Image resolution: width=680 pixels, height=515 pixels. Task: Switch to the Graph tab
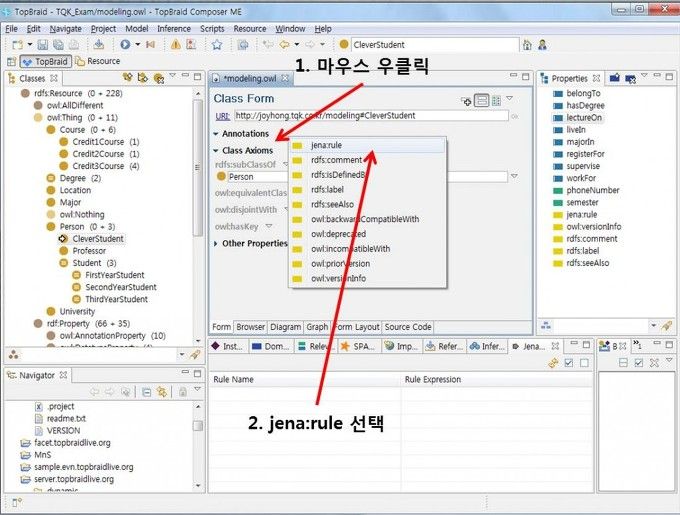coord(317,327)
